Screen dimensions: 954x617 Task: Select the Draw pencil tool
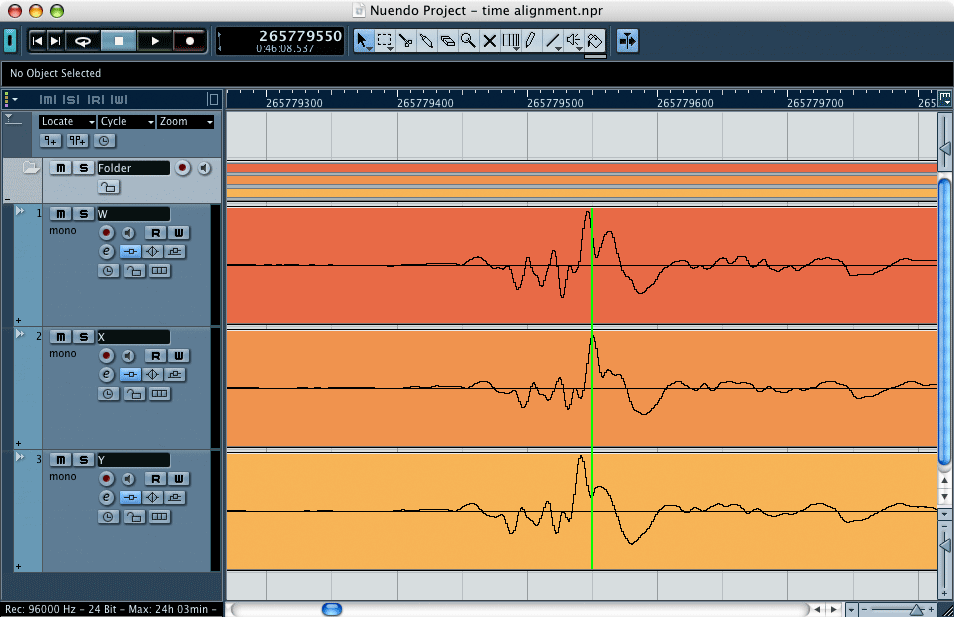[x=531, y=41]
